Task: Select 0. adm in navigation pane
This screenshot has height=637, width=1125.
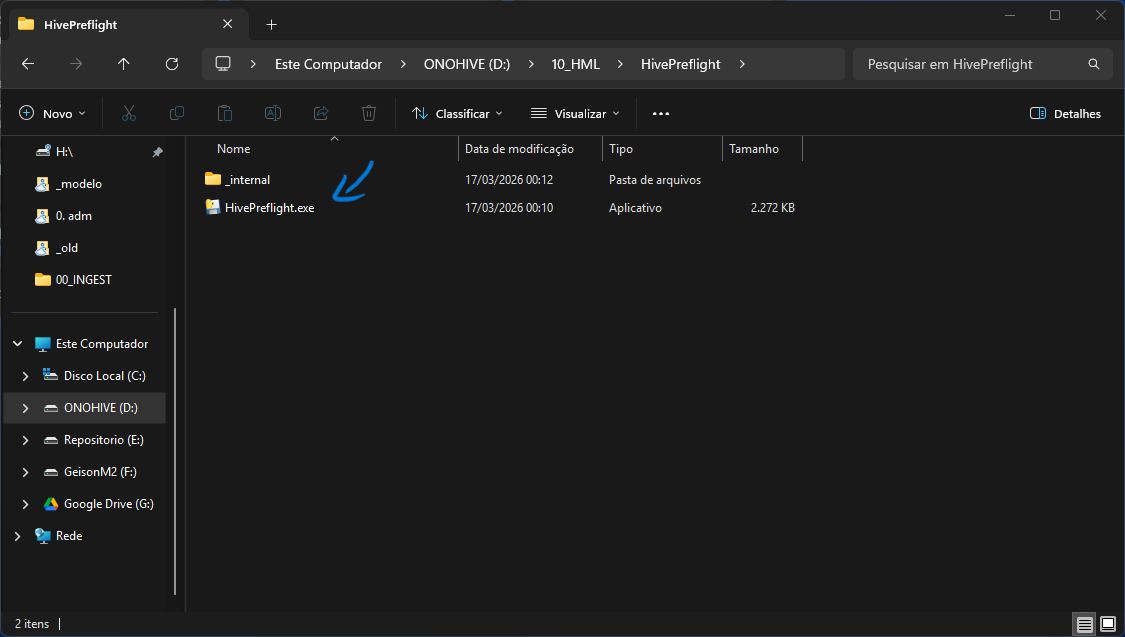Action: coord(74,216)
